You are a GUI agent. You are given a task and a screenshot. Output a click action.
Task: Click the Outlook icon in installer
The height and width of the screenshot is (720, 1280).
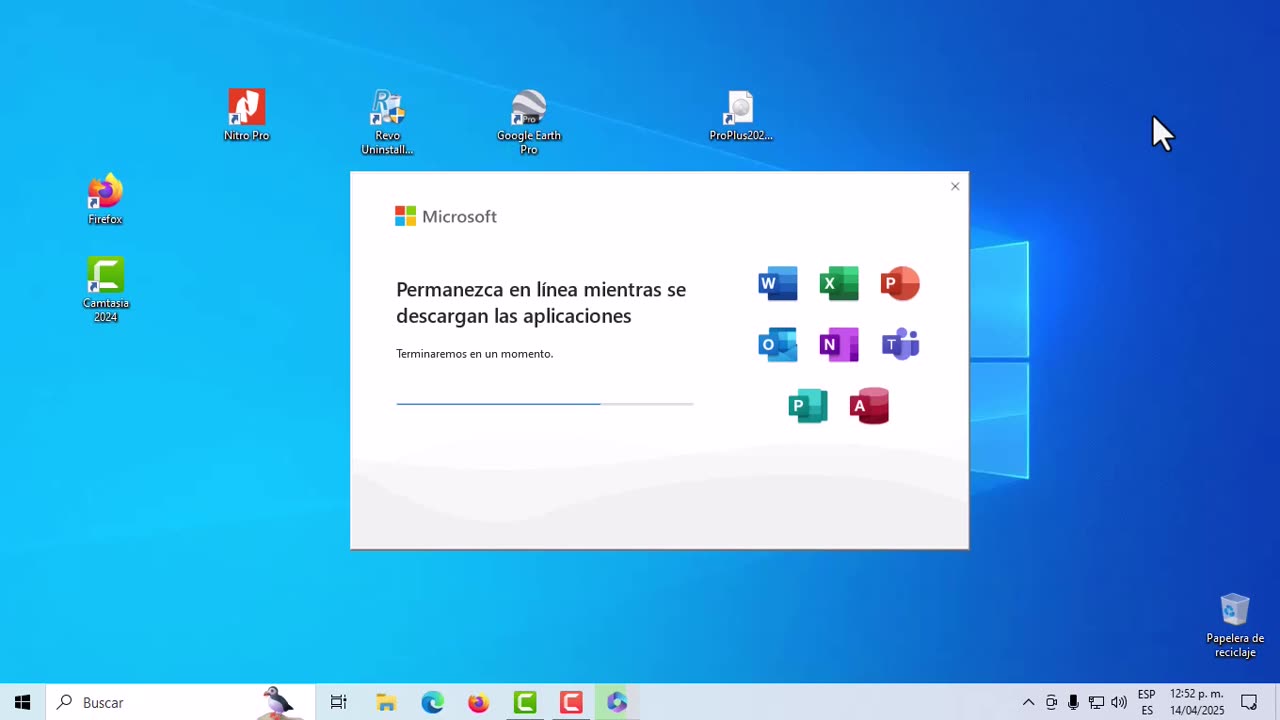click(x=778, y=345)
